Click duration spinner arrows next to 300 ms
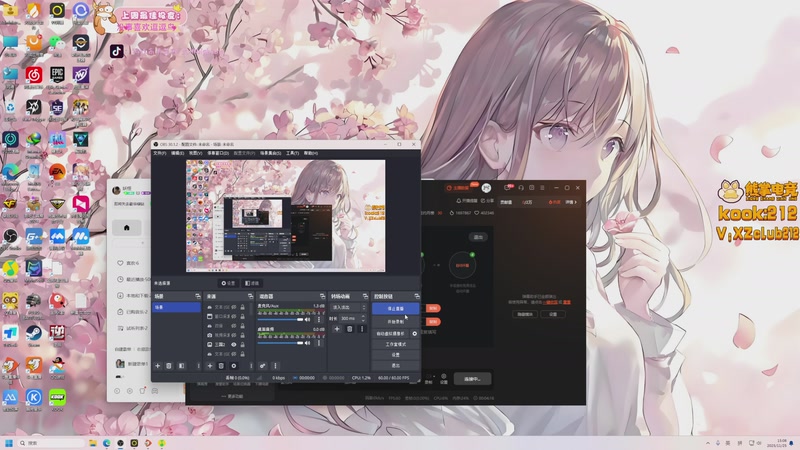The width and height of the screenshot is (800, 450). [363, 318]
